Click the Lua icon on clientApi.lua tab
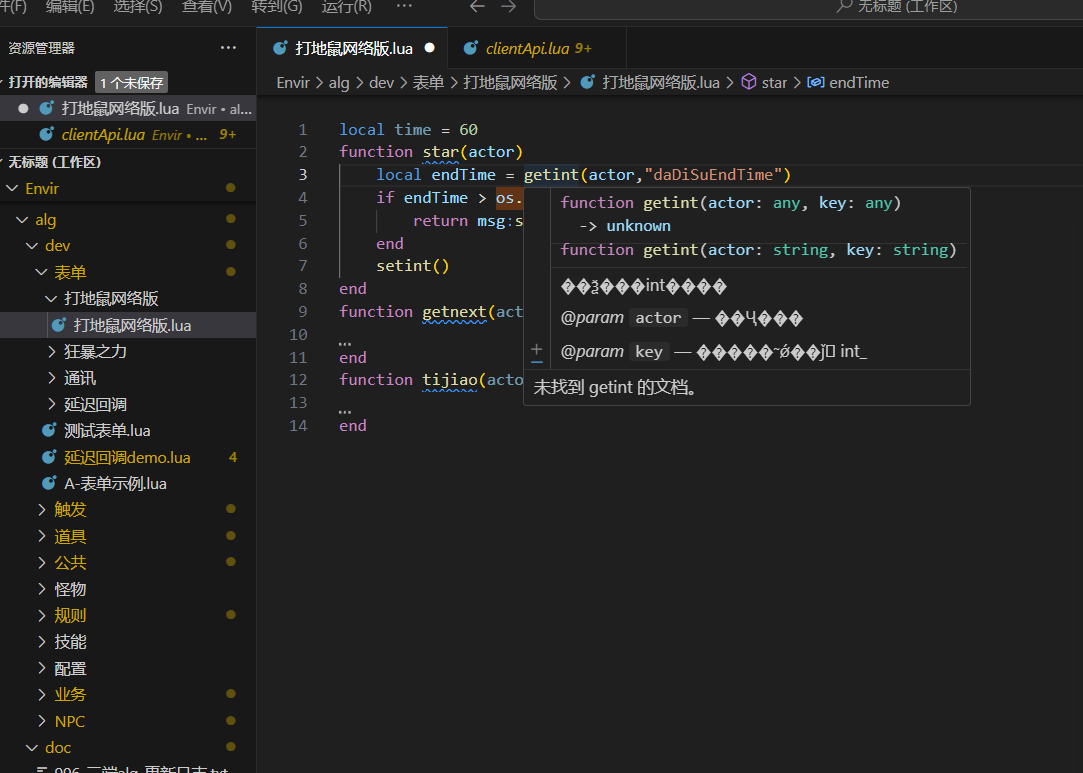This screenshot has height=773, width=1083. 470,48
